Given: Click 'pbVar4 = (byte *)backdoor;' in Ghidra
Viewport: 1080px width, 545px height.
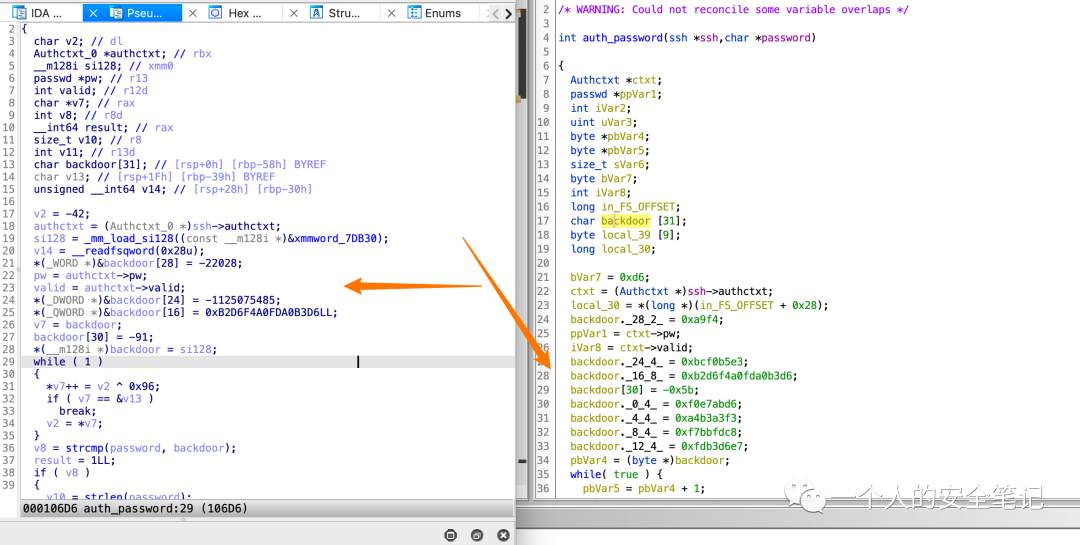Looking at the screenshot, I should coord(650,461).
